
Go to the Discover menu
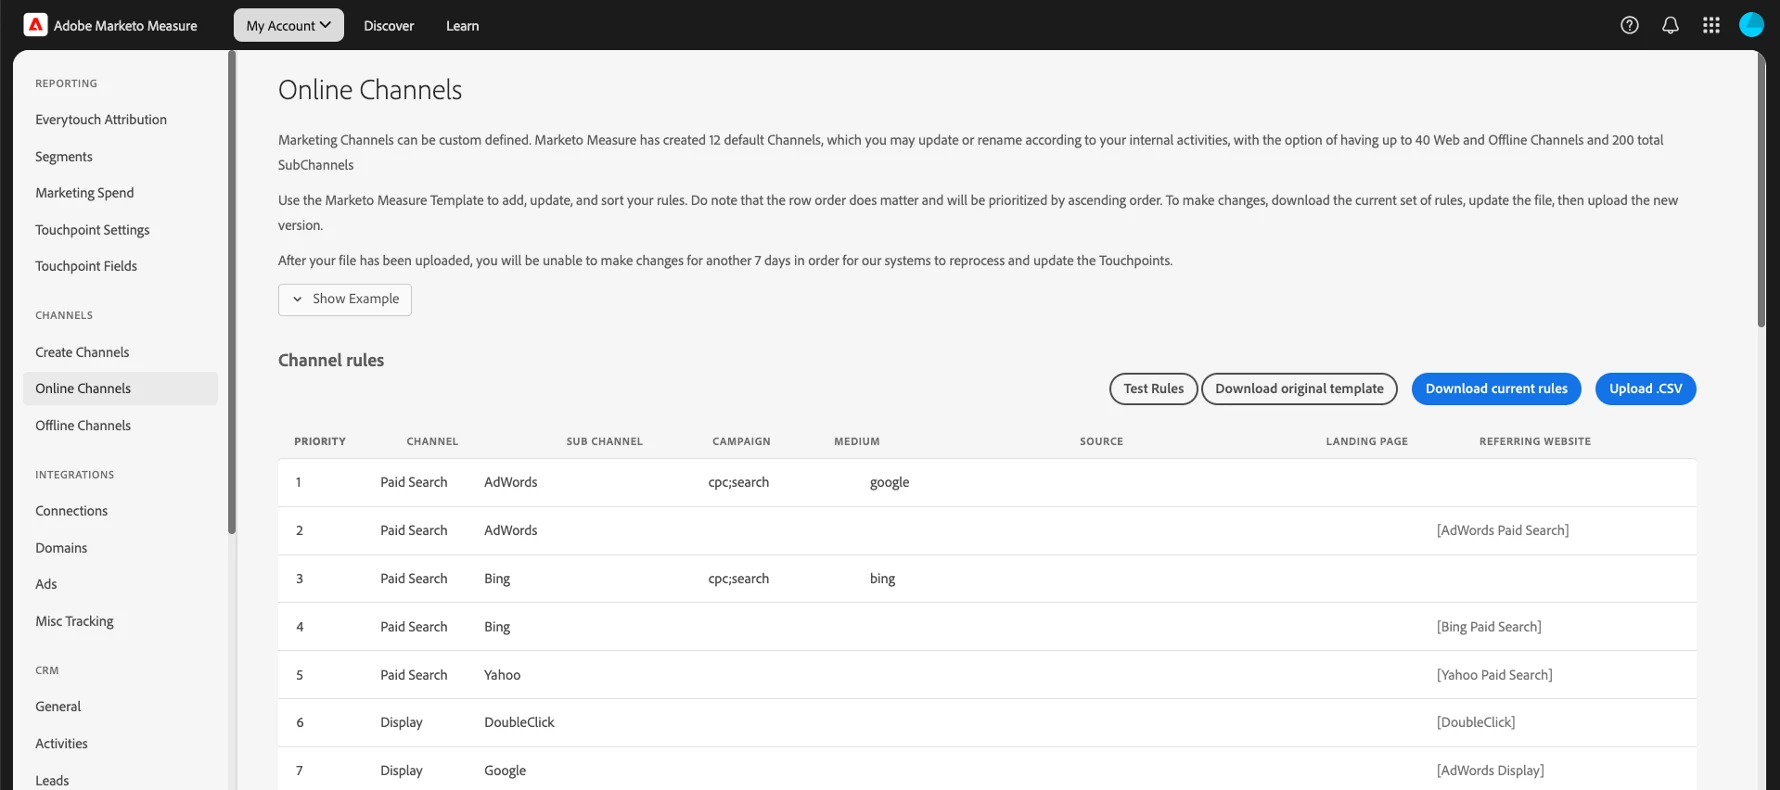[389, 26]
